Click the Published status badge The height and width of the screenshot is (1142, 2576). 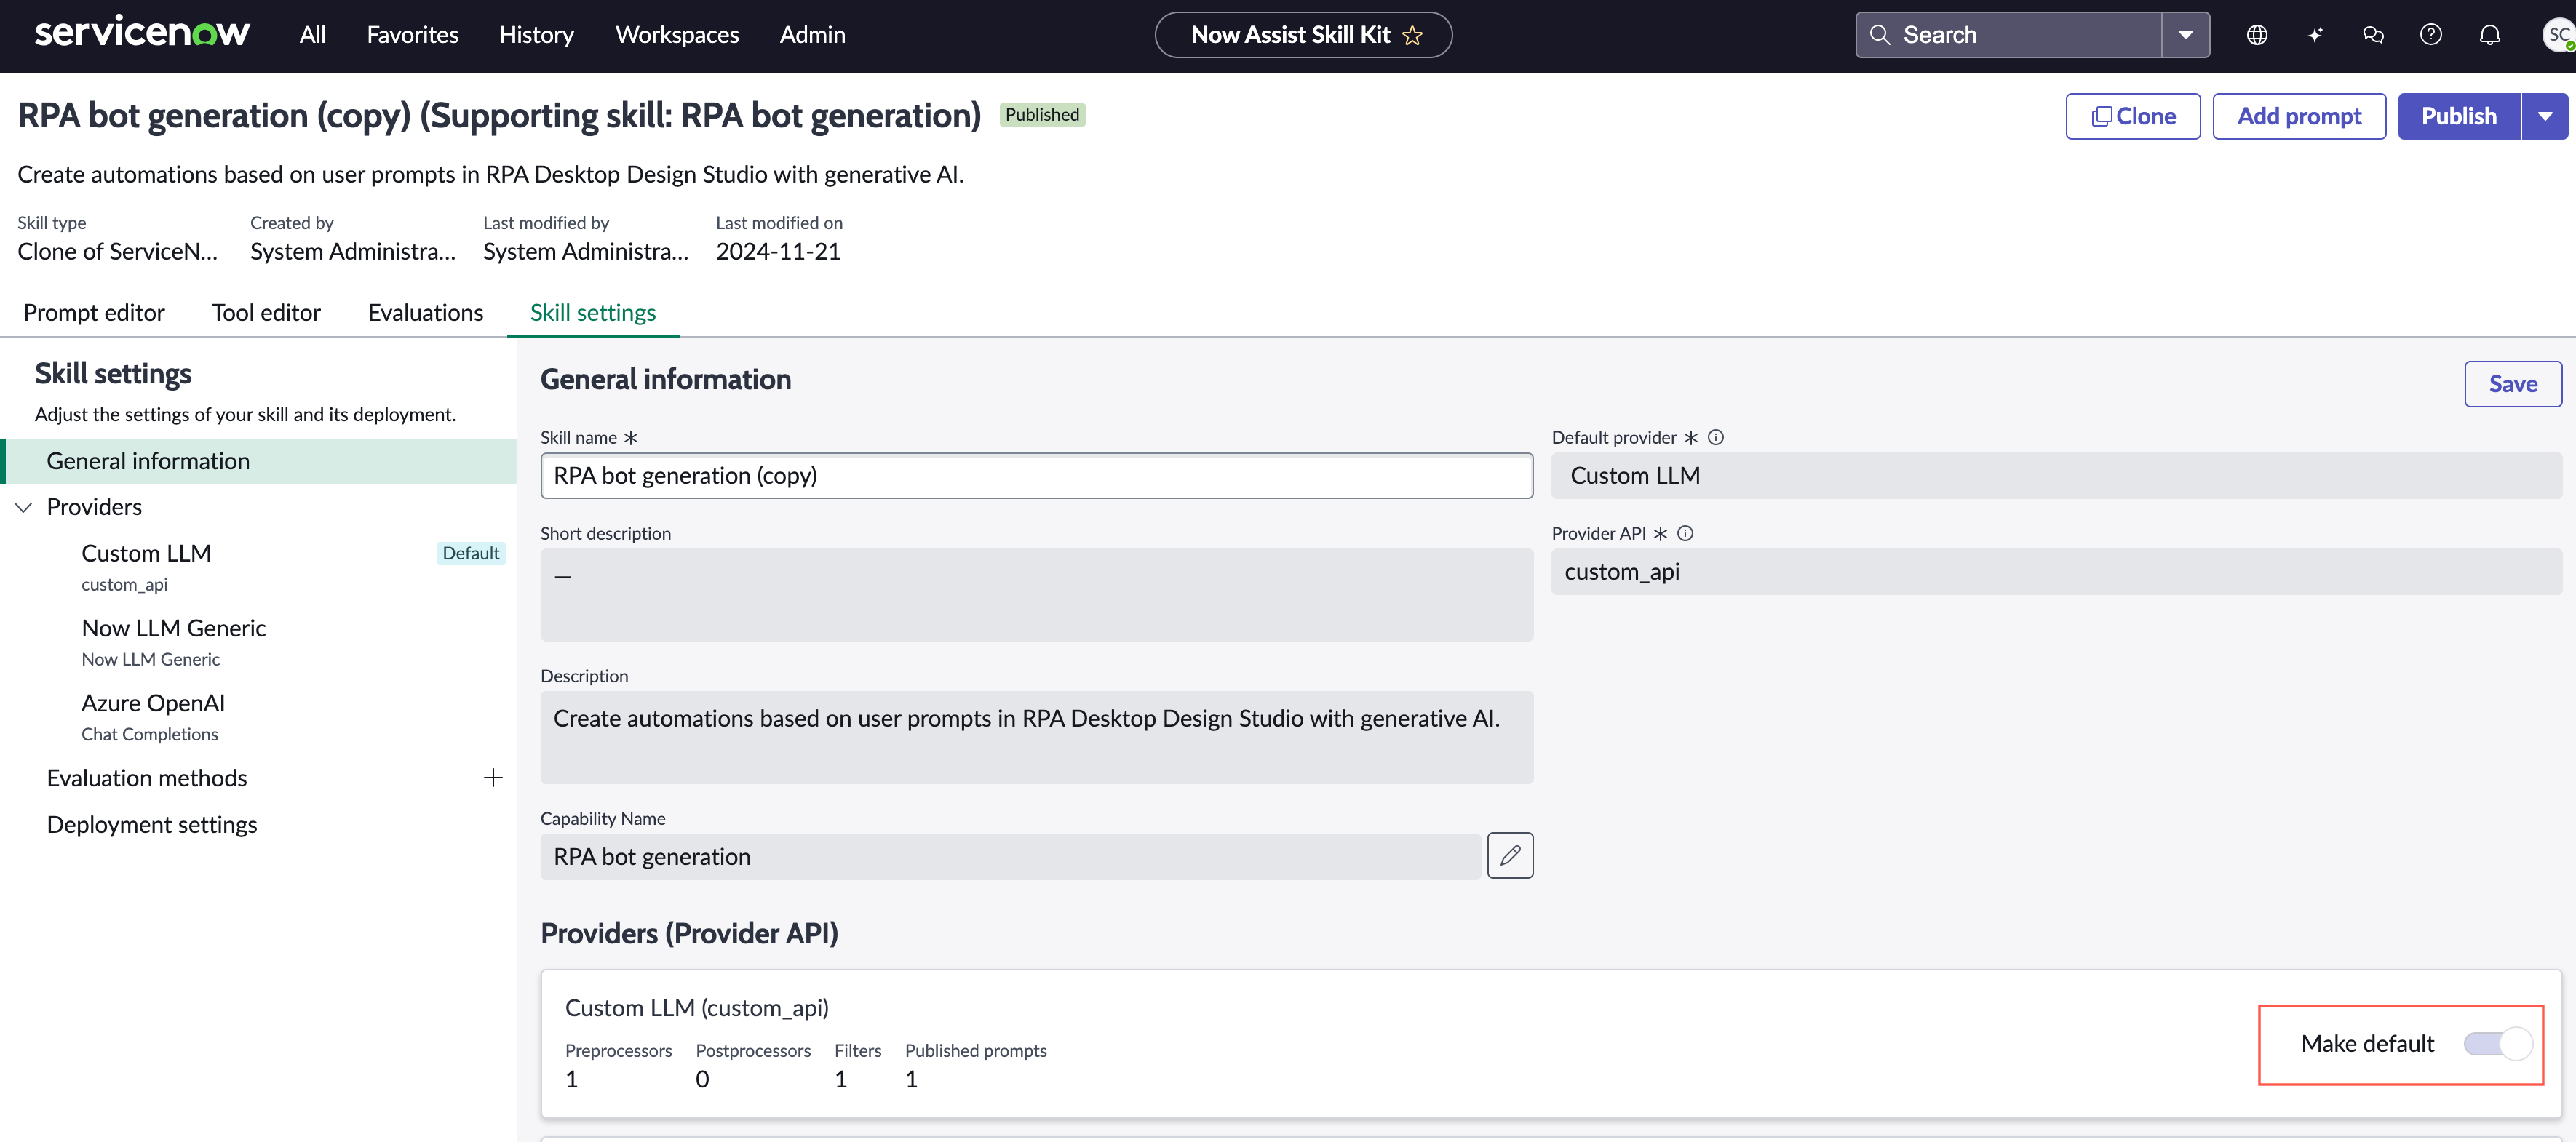(x=1042, y=114)
